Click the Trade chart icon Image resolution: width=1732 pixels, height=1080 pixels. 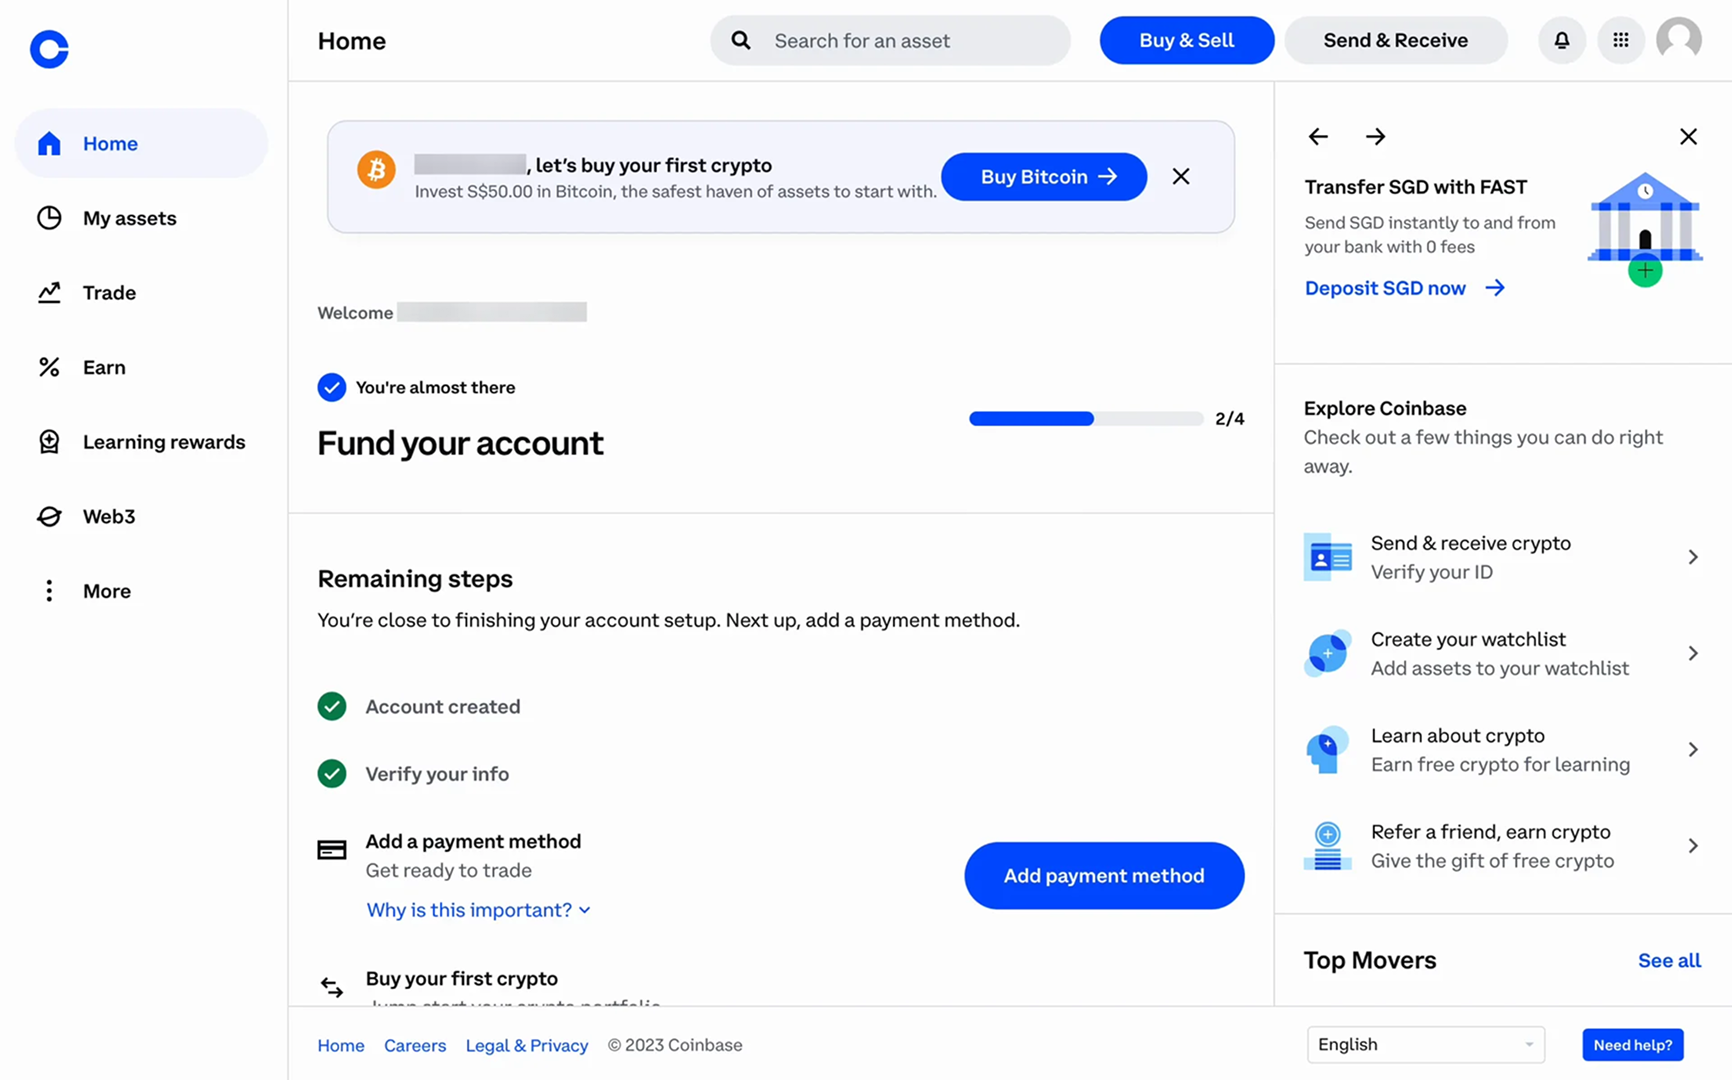(x=49, y=292)
